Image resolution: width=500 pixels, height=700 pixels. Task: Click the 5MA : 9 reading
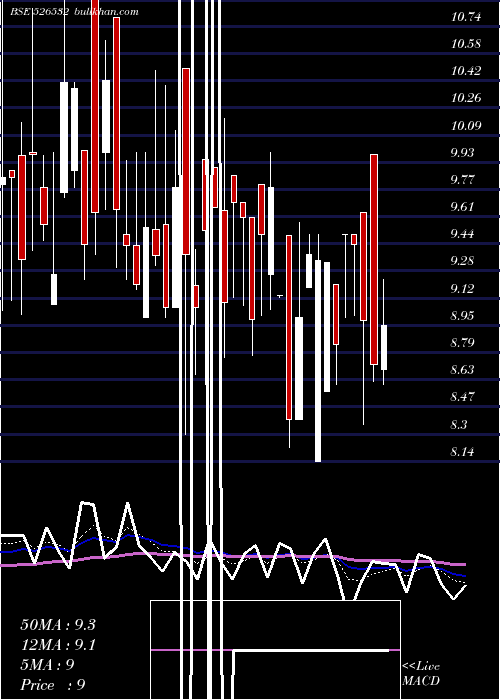[47, 665]
